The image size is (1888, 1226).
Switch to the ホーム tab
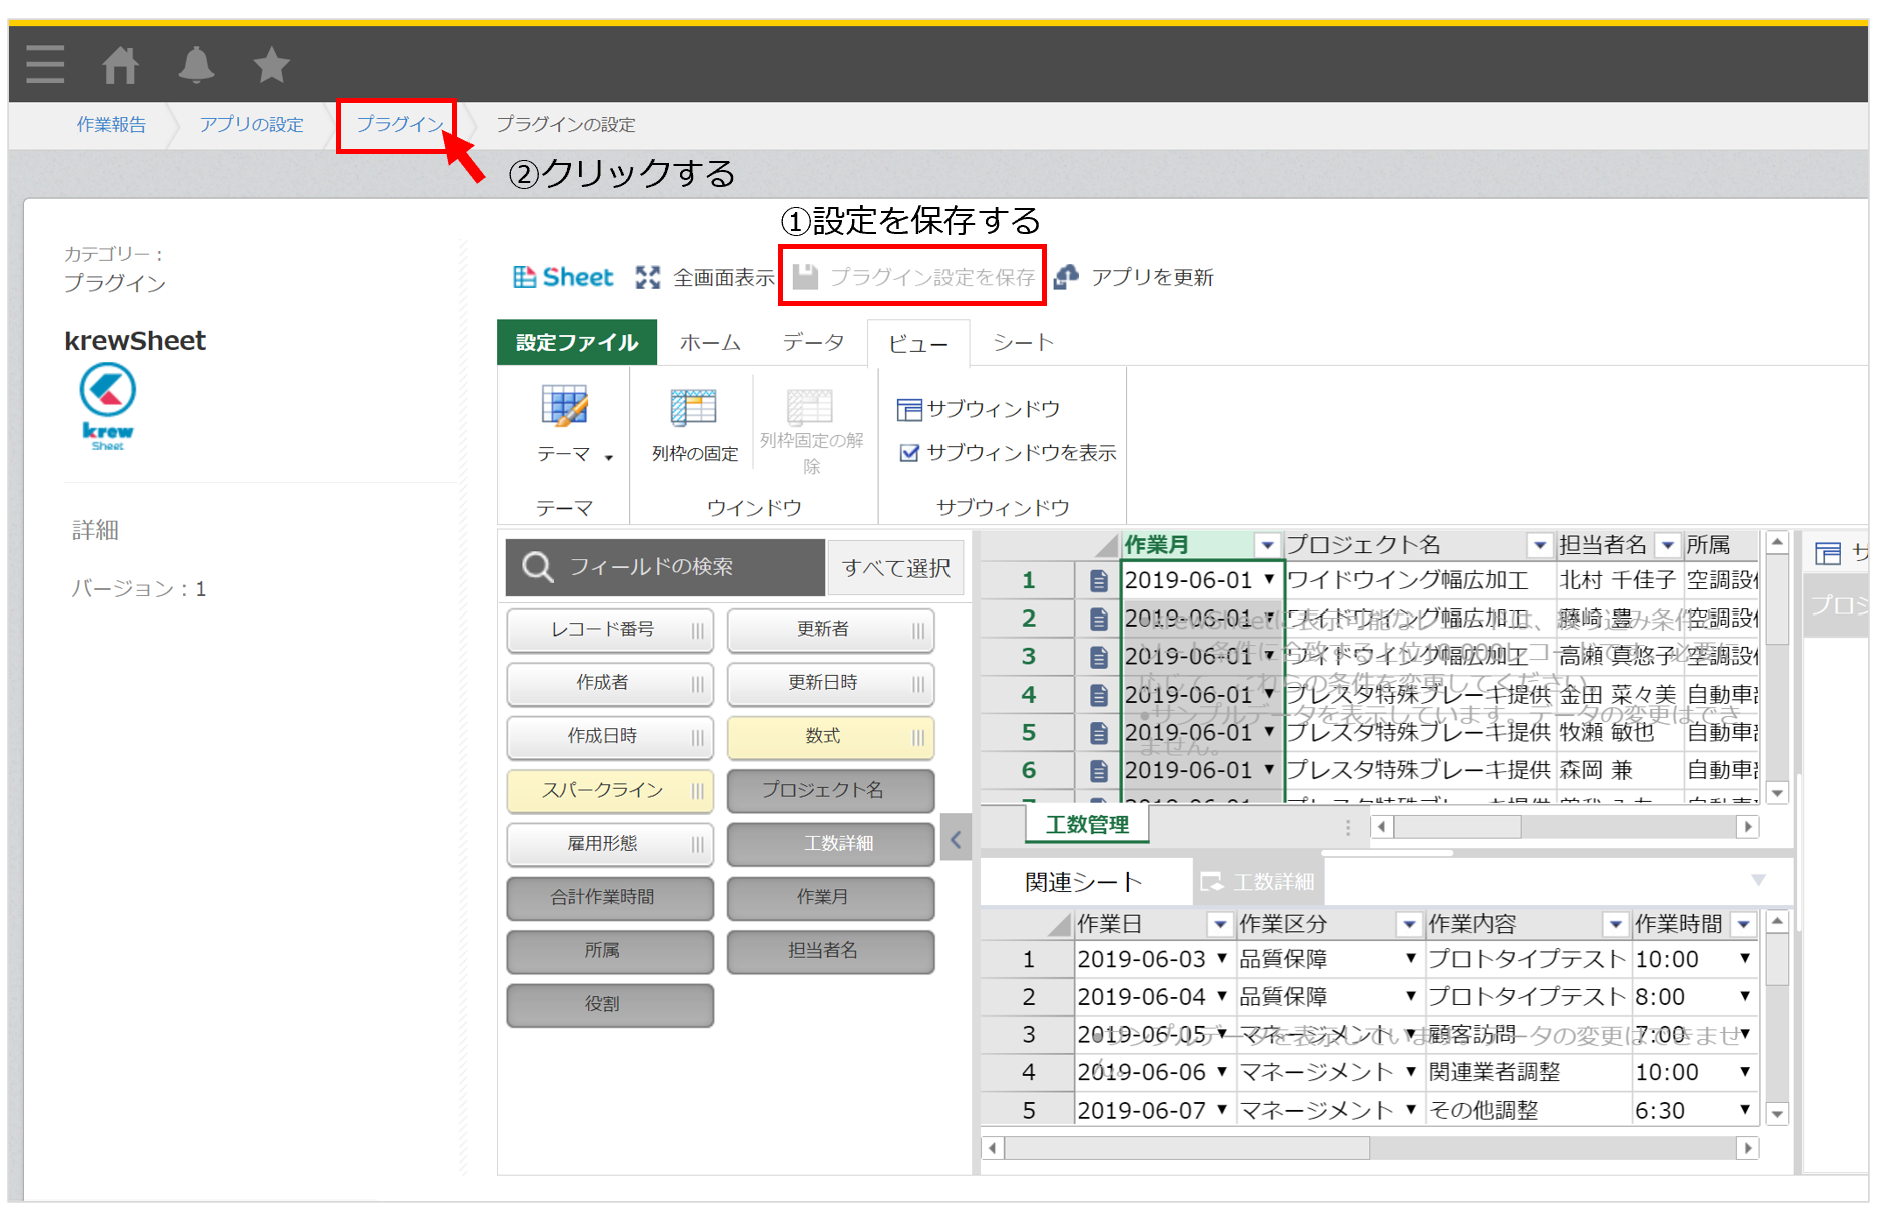(x=710, y=342)
